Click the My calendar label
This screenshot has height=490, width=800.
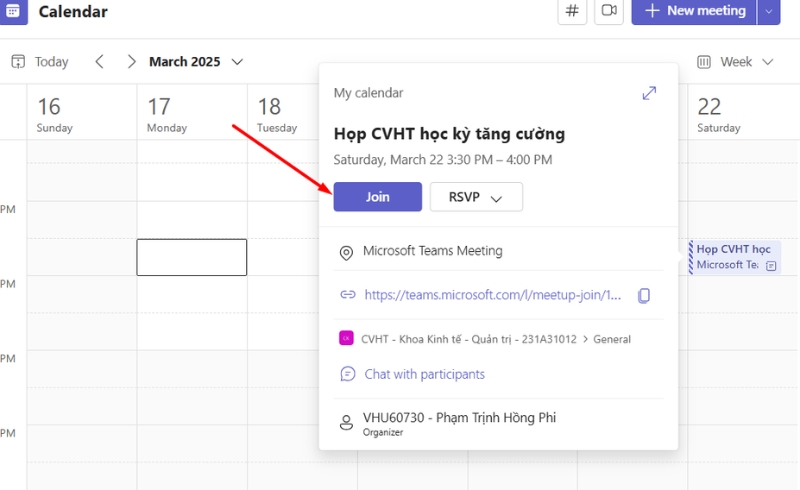pos(368,93)
